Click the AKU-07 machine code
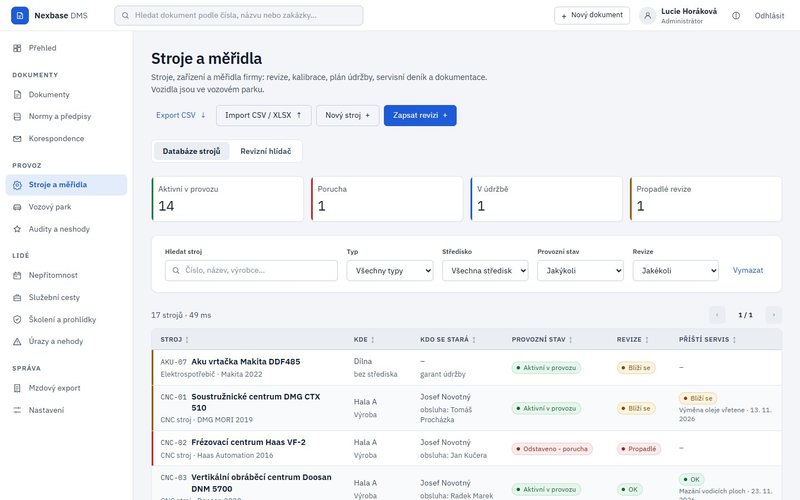 pos(173,362)
